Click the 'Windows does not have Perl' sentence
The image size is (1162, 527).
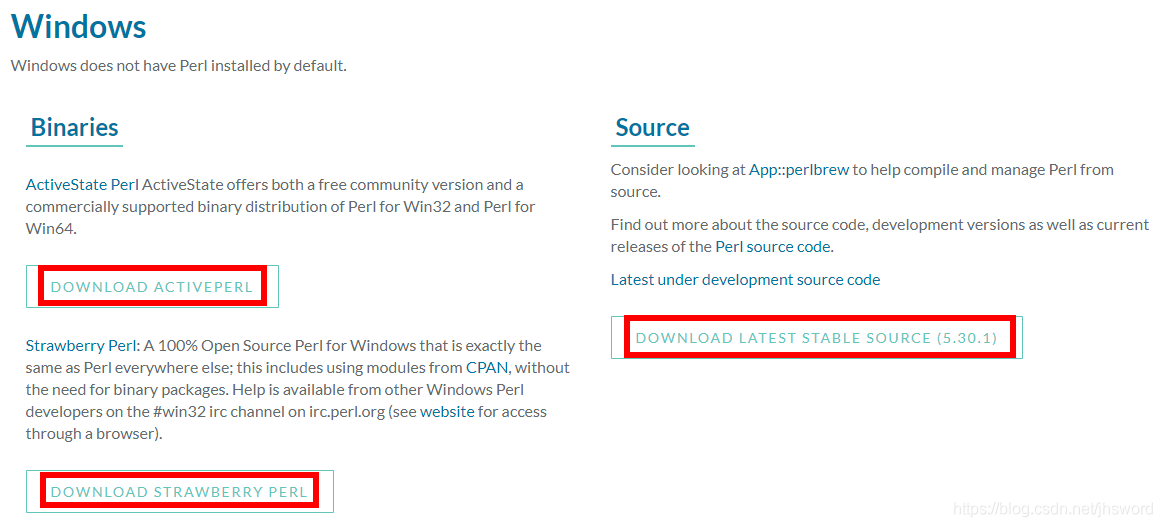coord(178,66)
